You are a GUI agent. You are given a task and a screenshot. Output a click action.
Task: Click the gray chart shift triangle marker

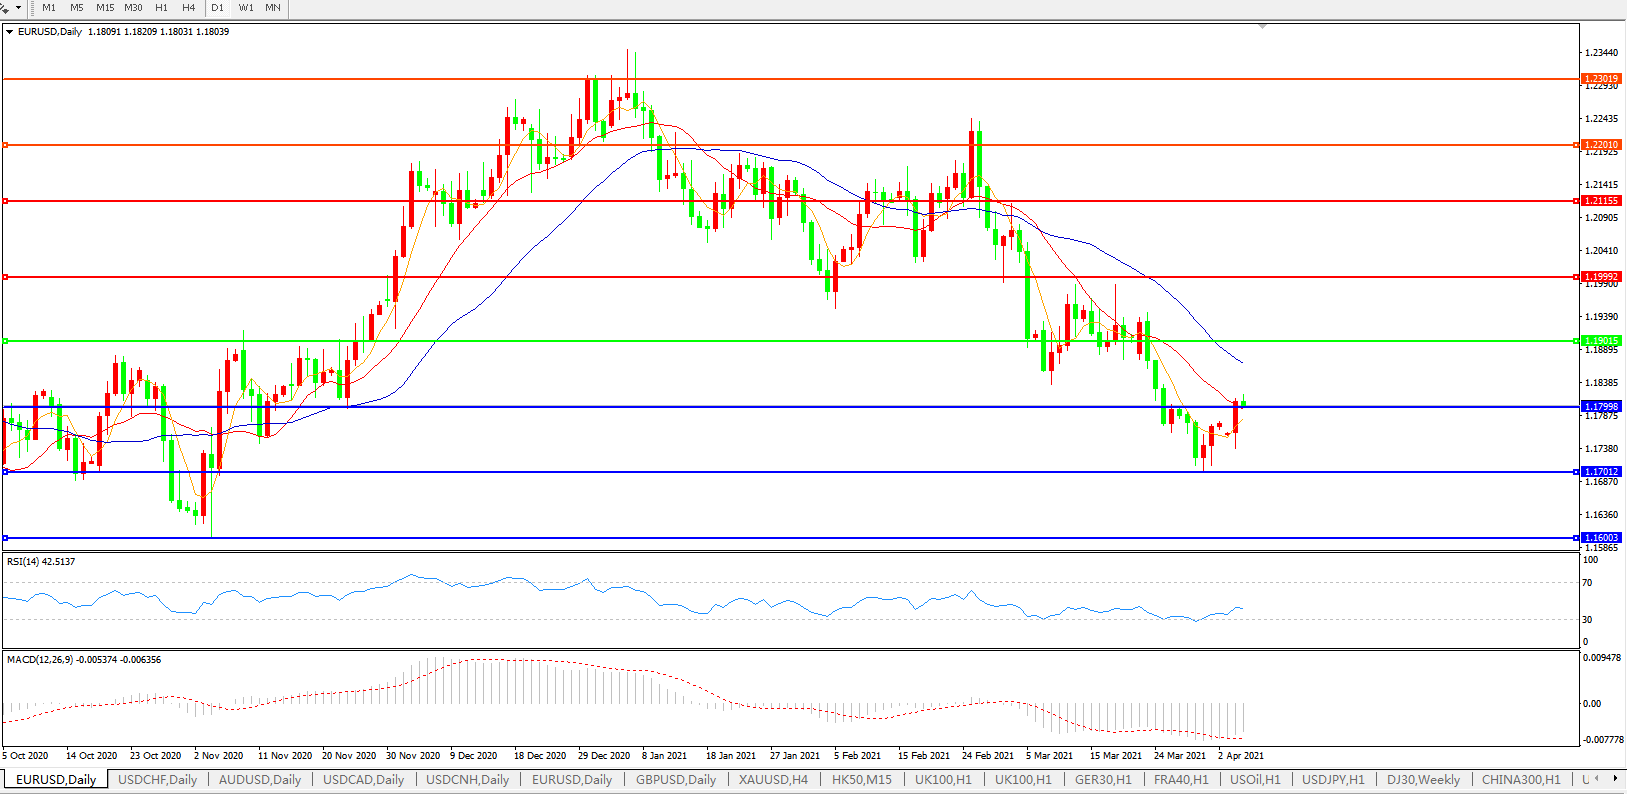[x=1262, y=26]
